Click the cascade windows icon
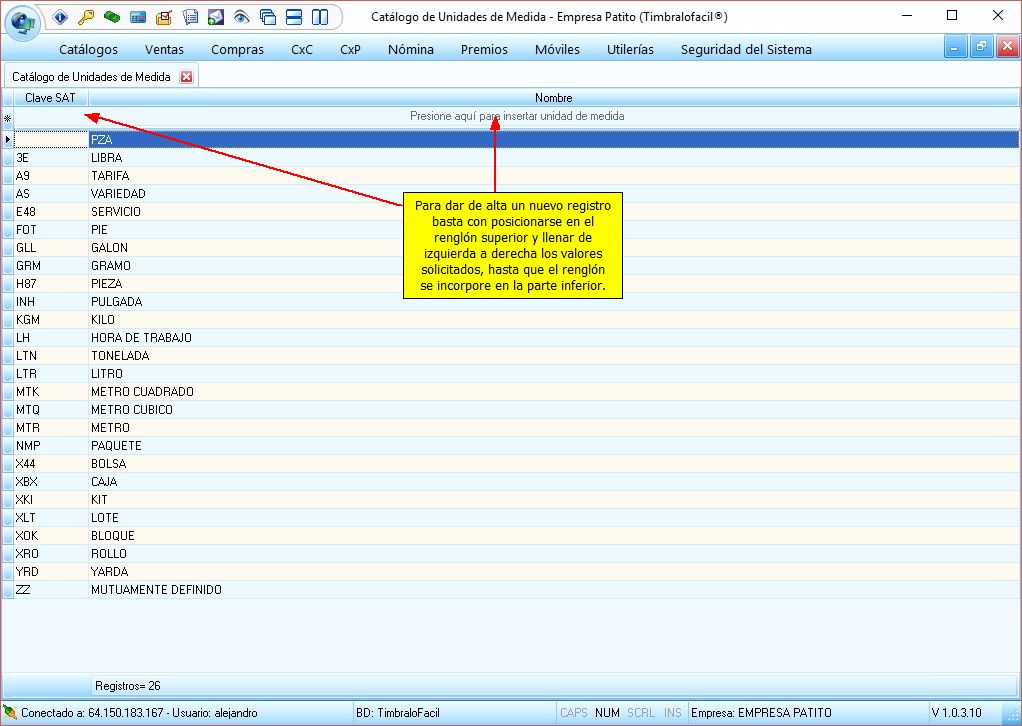This screenshot has width=1022, height=726. tap(268, 17)
